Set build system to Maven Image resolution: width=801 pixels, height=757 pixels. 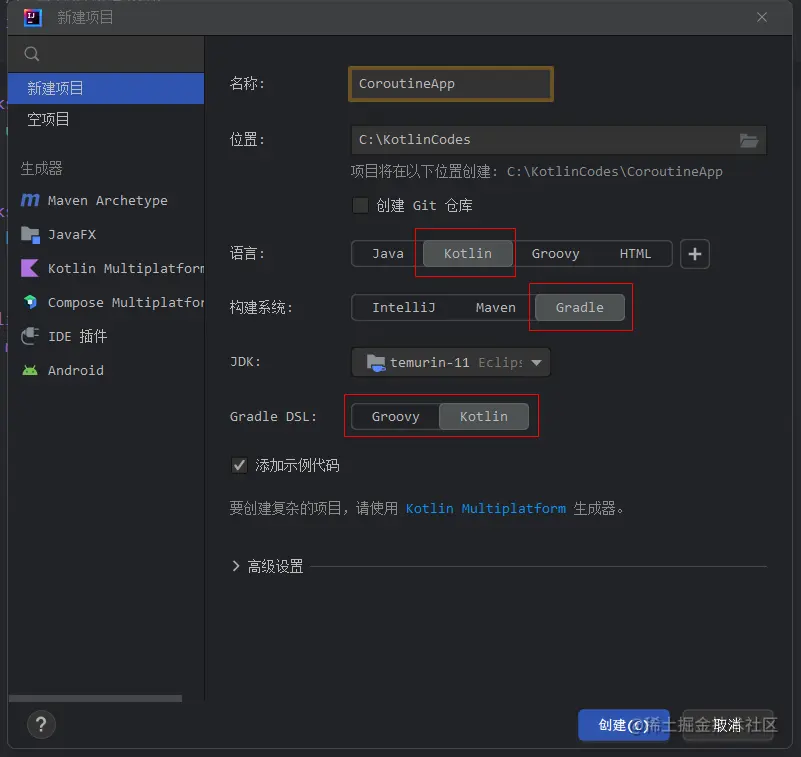click(496, 307)
